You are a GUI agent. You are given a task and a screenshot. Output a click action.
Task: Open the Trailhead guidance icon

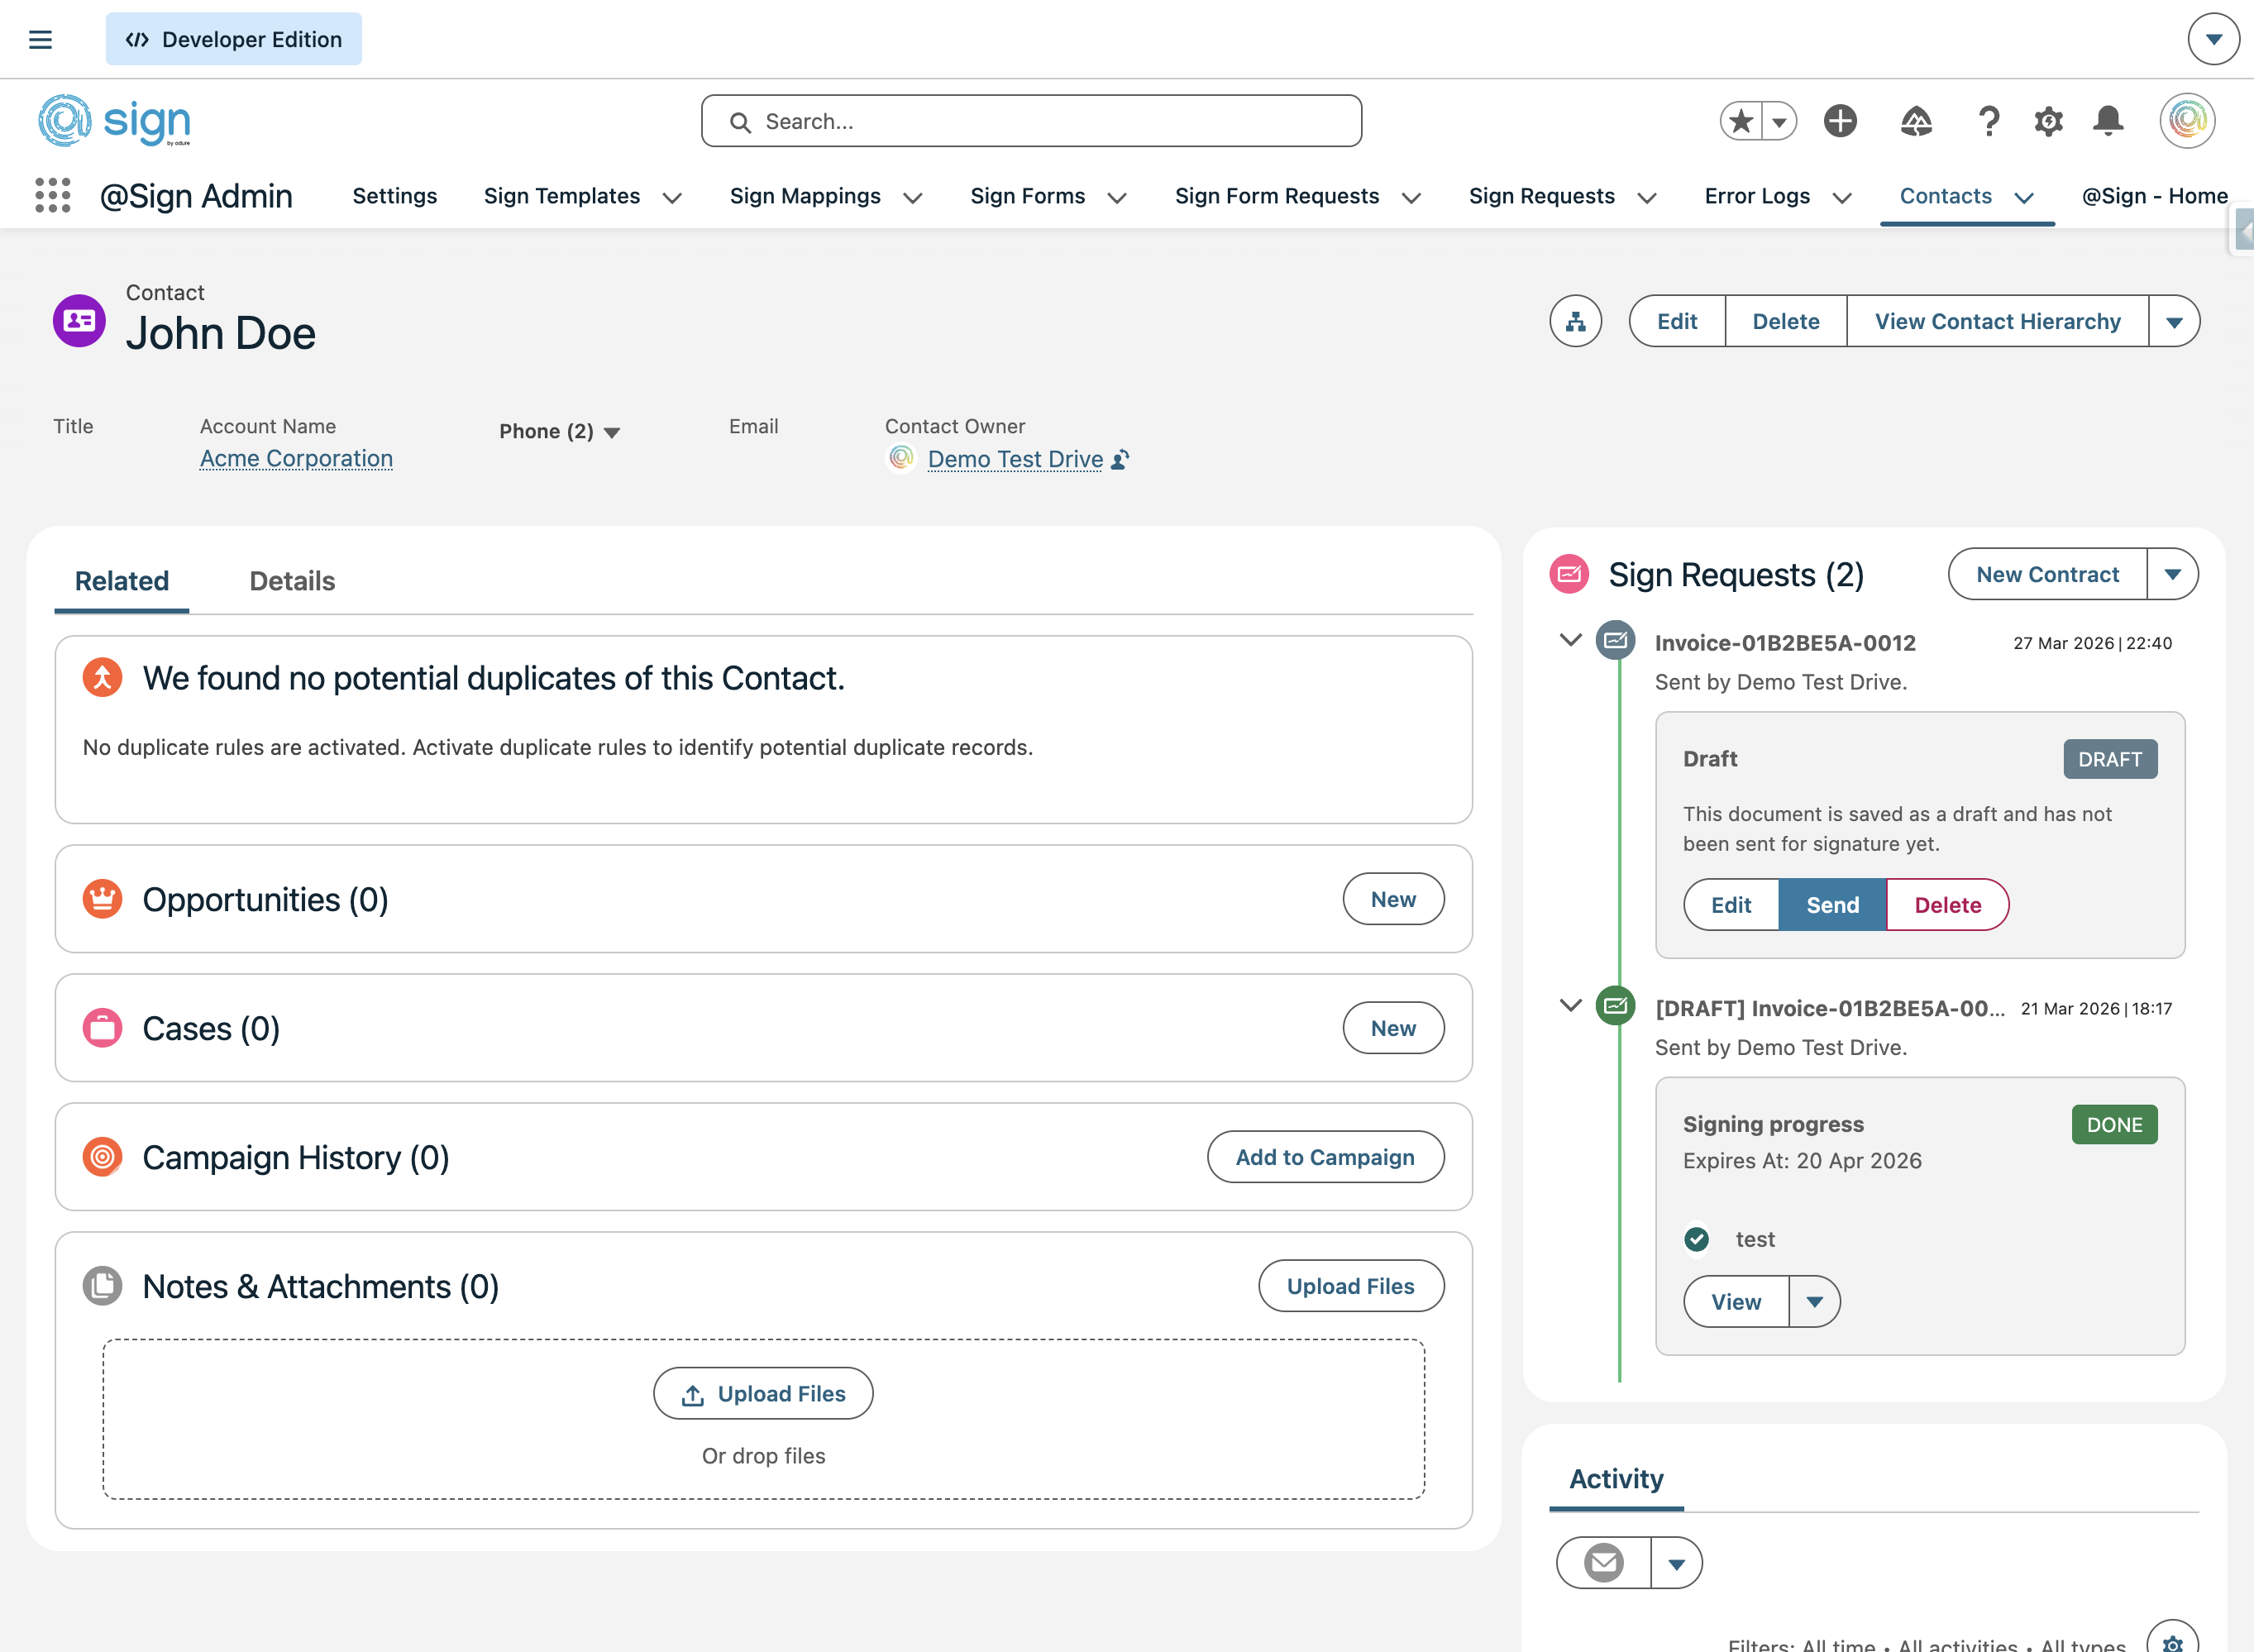(1915, 121)
